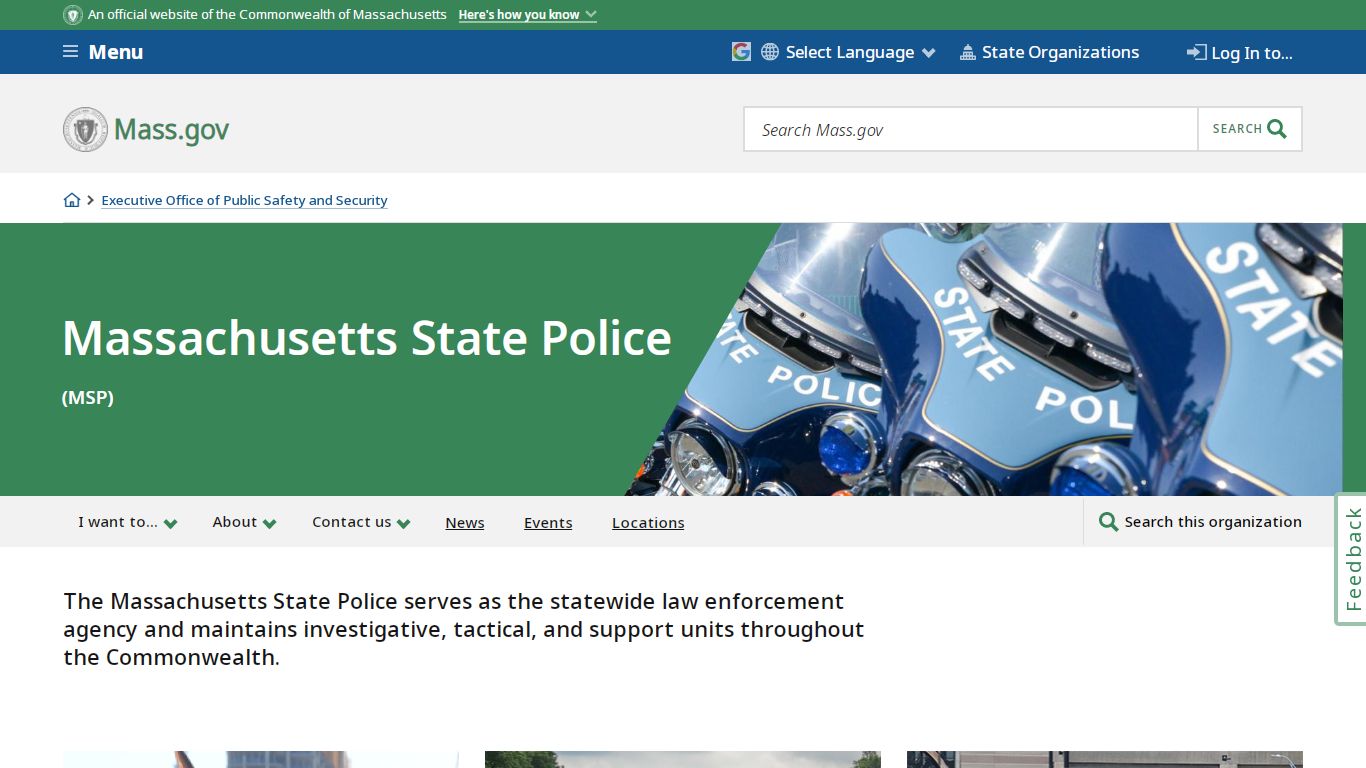Open the main Menu label

point(116,52)
